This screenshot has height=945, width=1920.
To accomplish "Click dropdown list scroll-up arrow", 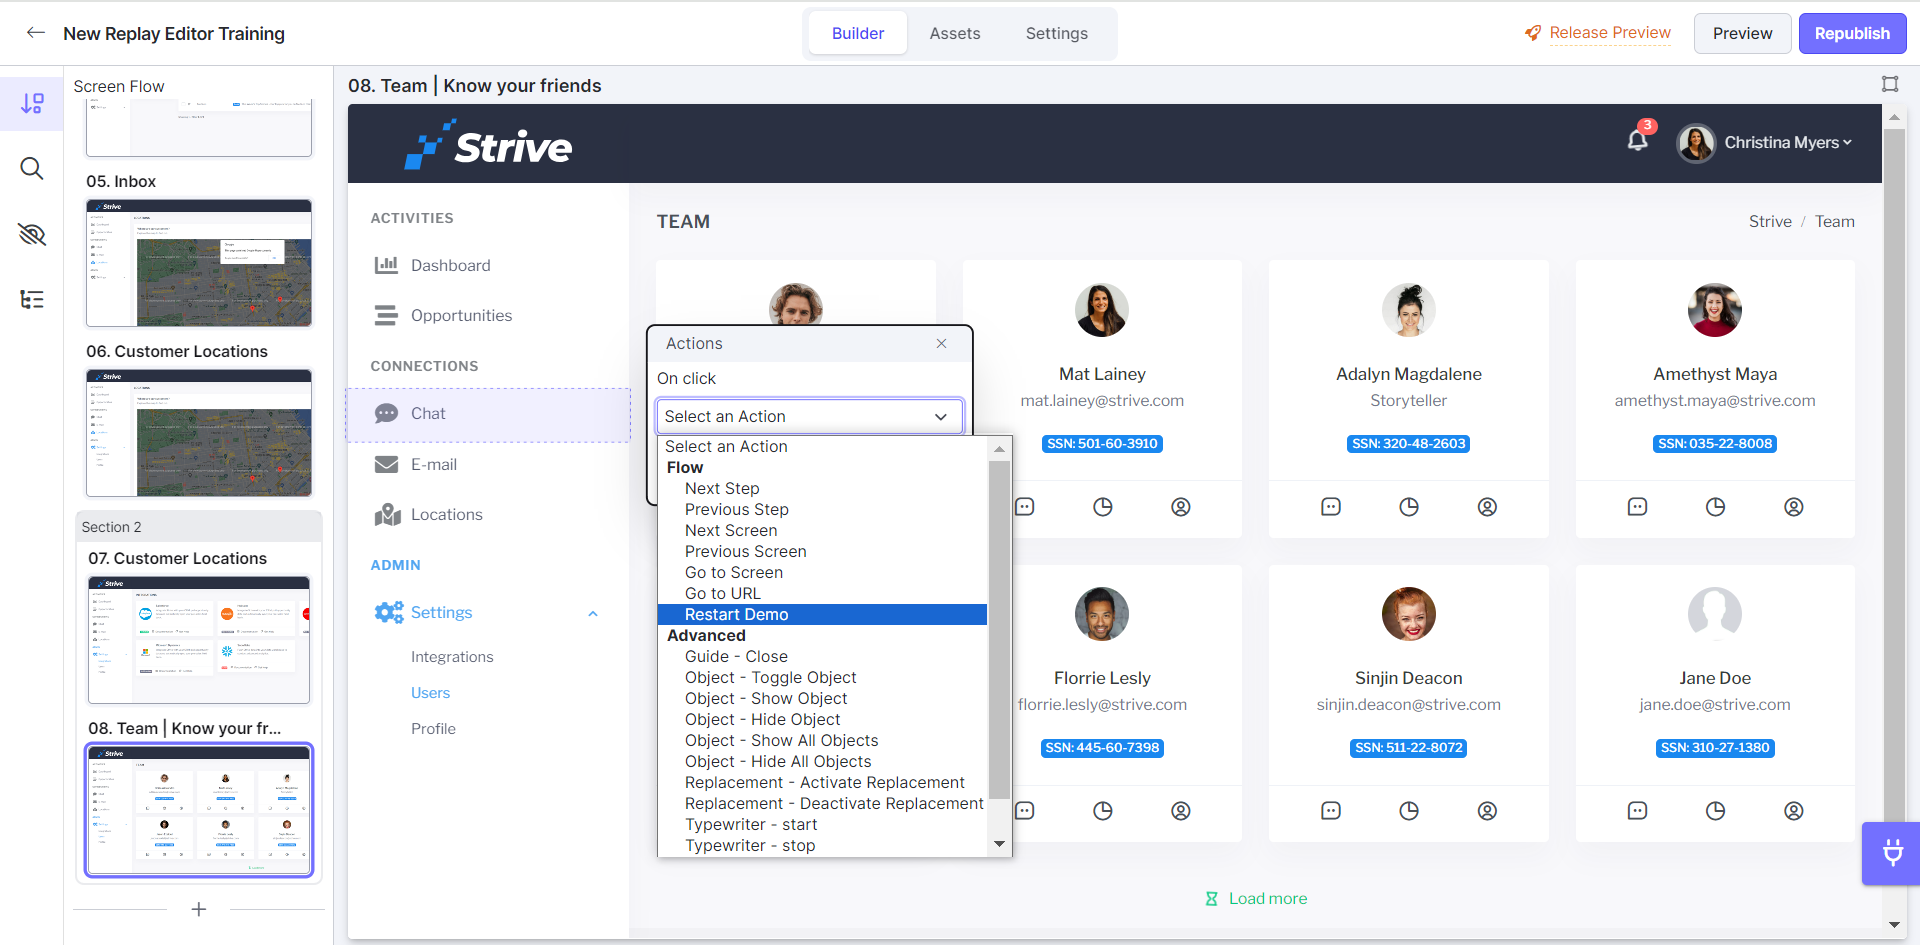I will coord(999,449).
